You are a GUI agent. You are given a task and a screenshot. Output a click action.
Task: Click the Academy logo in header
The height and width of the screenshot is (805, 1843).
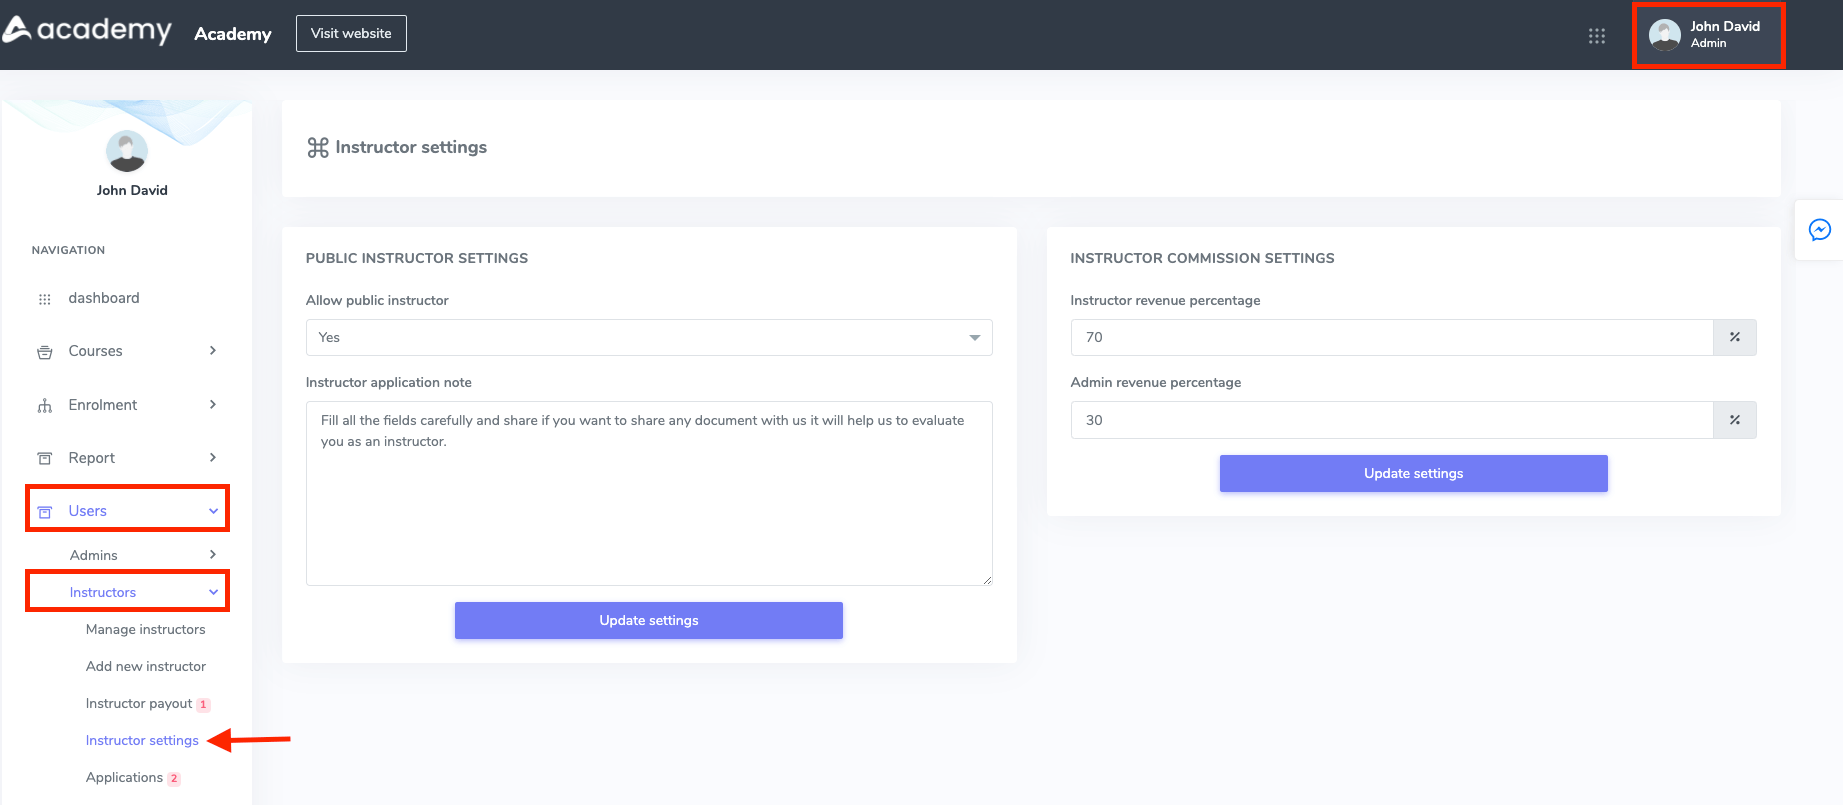coord(88,31)
